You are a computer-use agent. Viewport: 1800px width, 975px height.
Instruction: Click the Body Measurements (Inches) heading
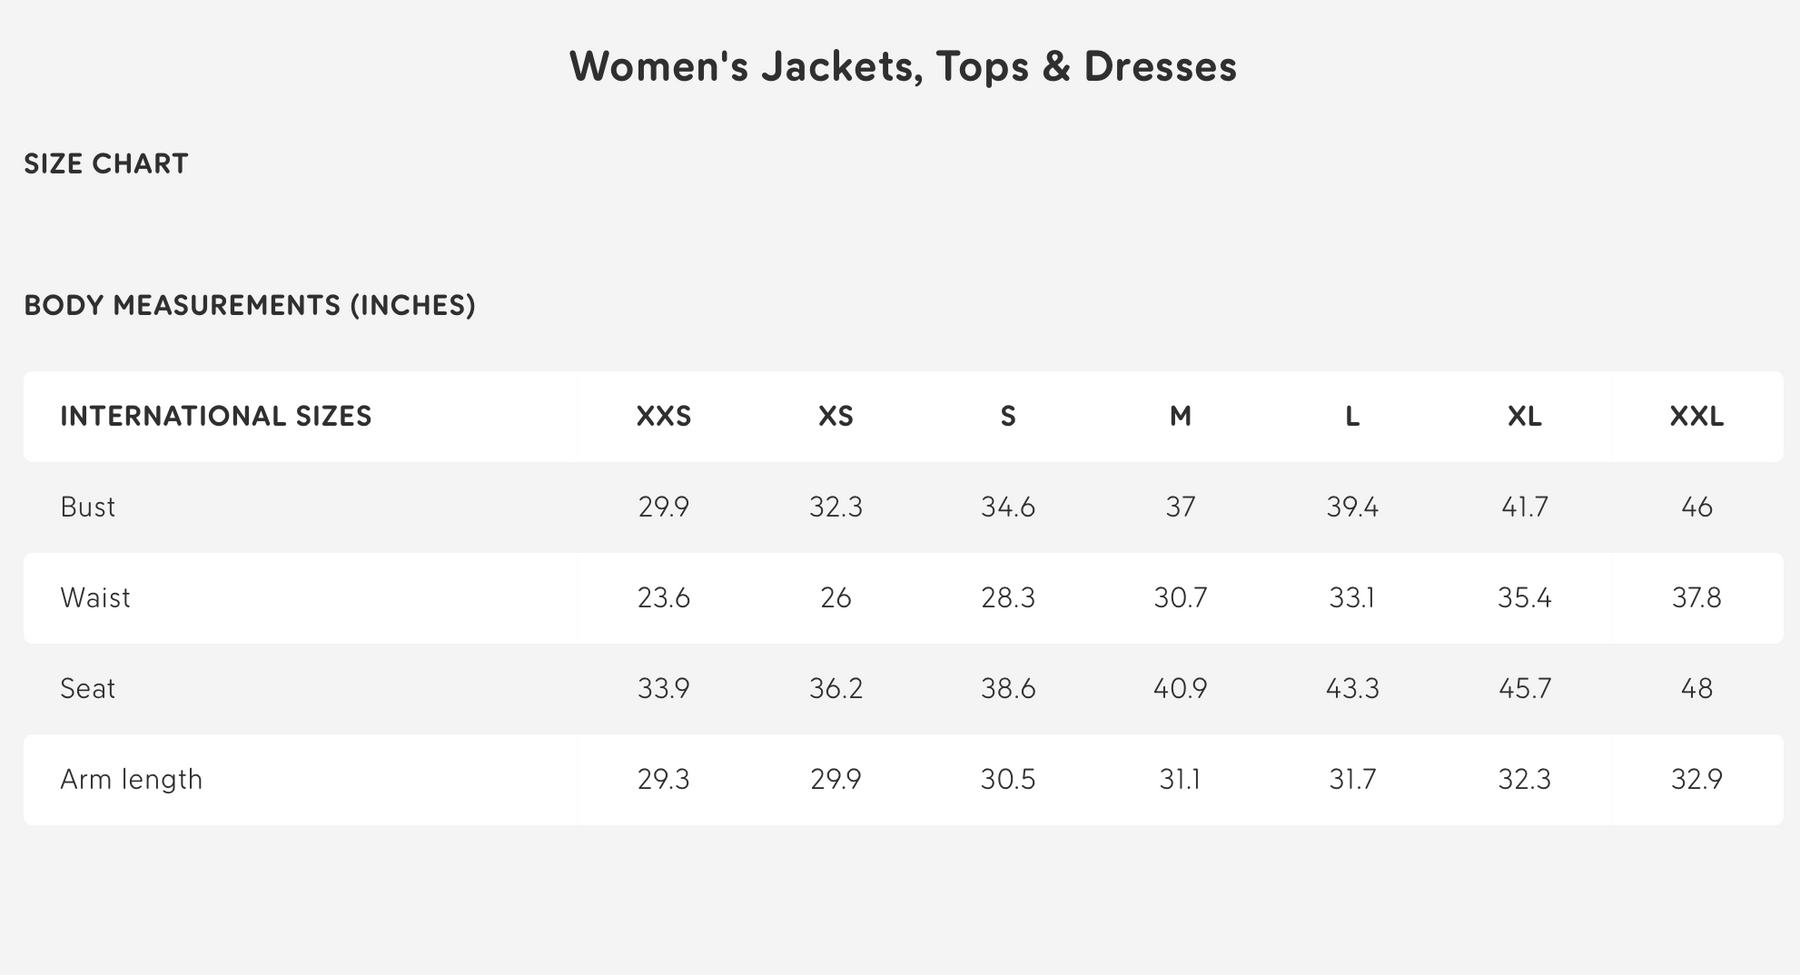coord(250,305)
